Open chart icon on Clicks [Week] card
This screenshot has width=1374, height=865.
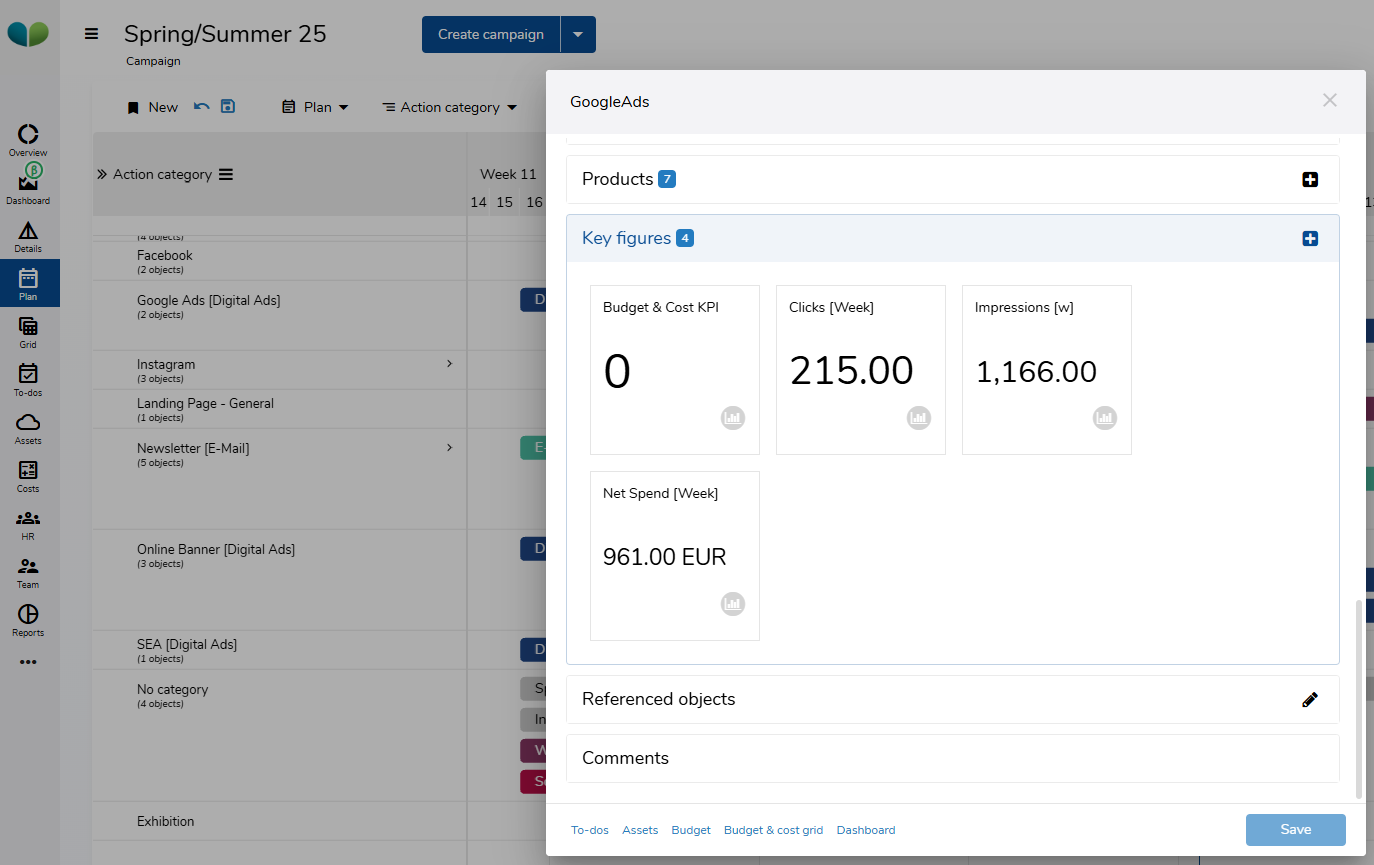[919, 418]
